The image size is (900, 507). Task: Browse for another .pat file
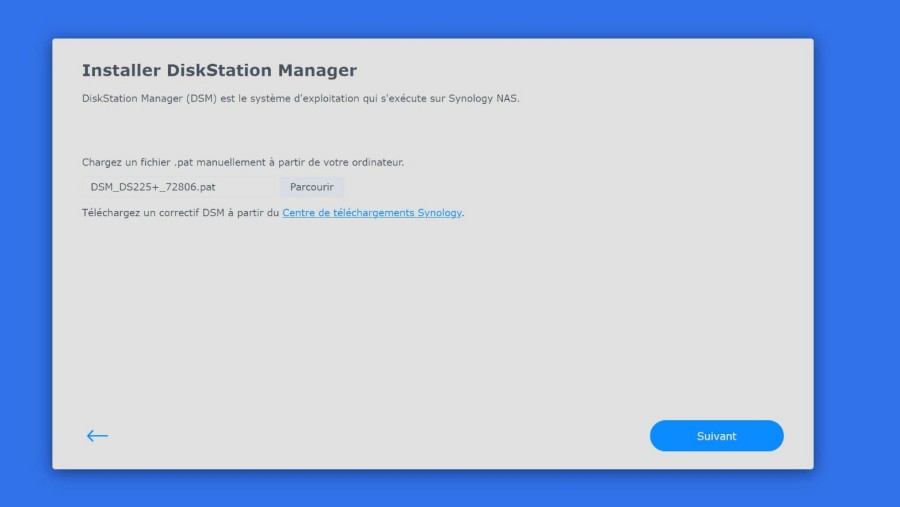tap(312, 187)
